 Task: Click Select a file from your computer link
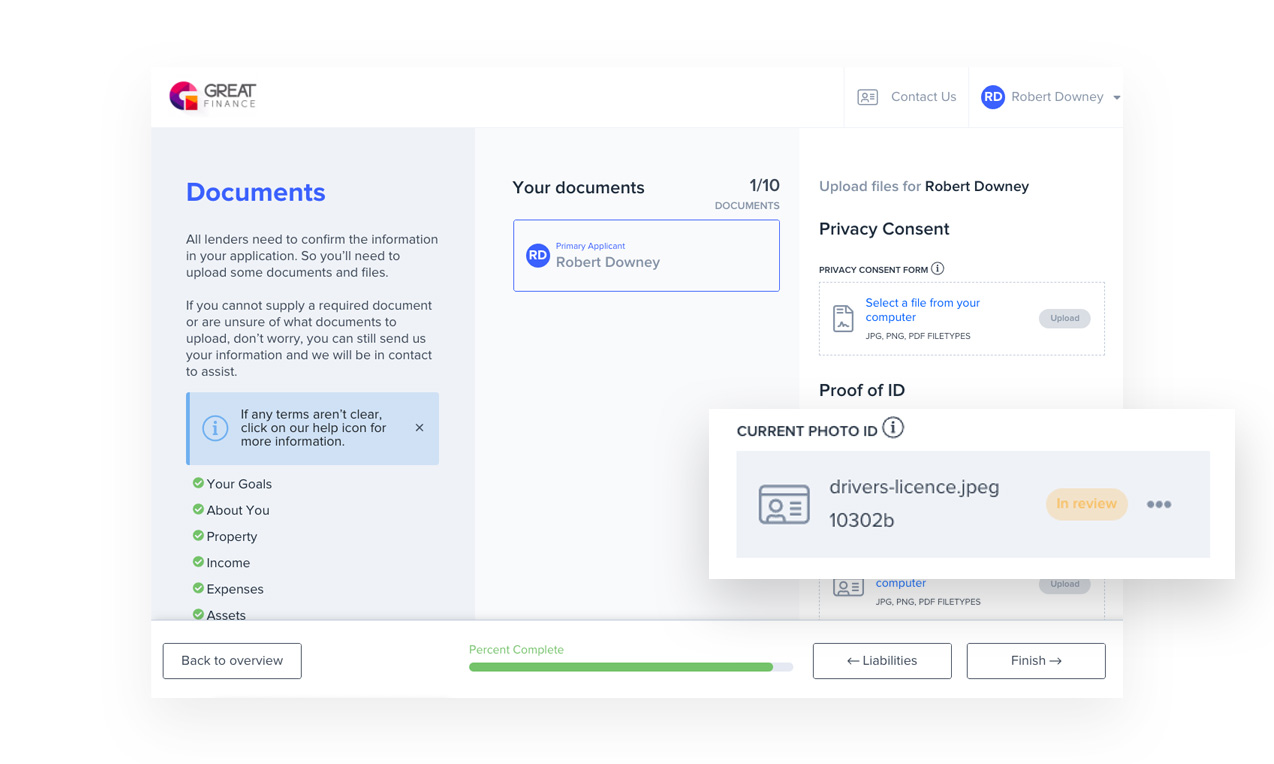[922, 310]
